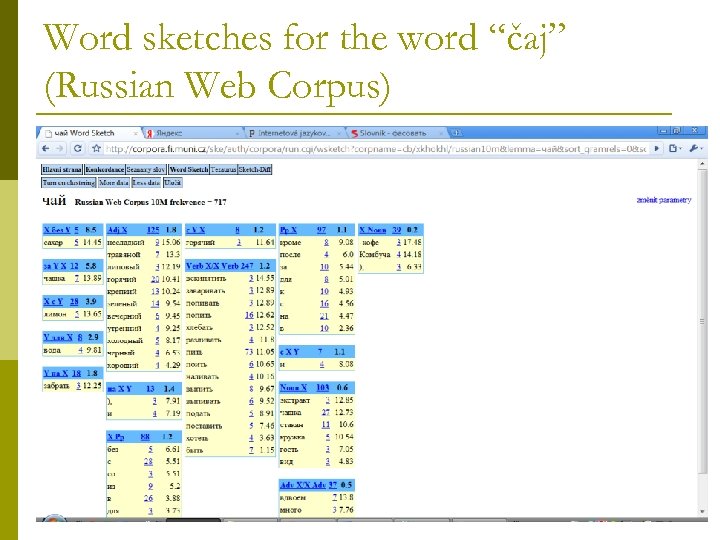Click frequency 73 for пить
This screenshot has width=720, height=540.
pyautogui.click(x=249, y=352)
